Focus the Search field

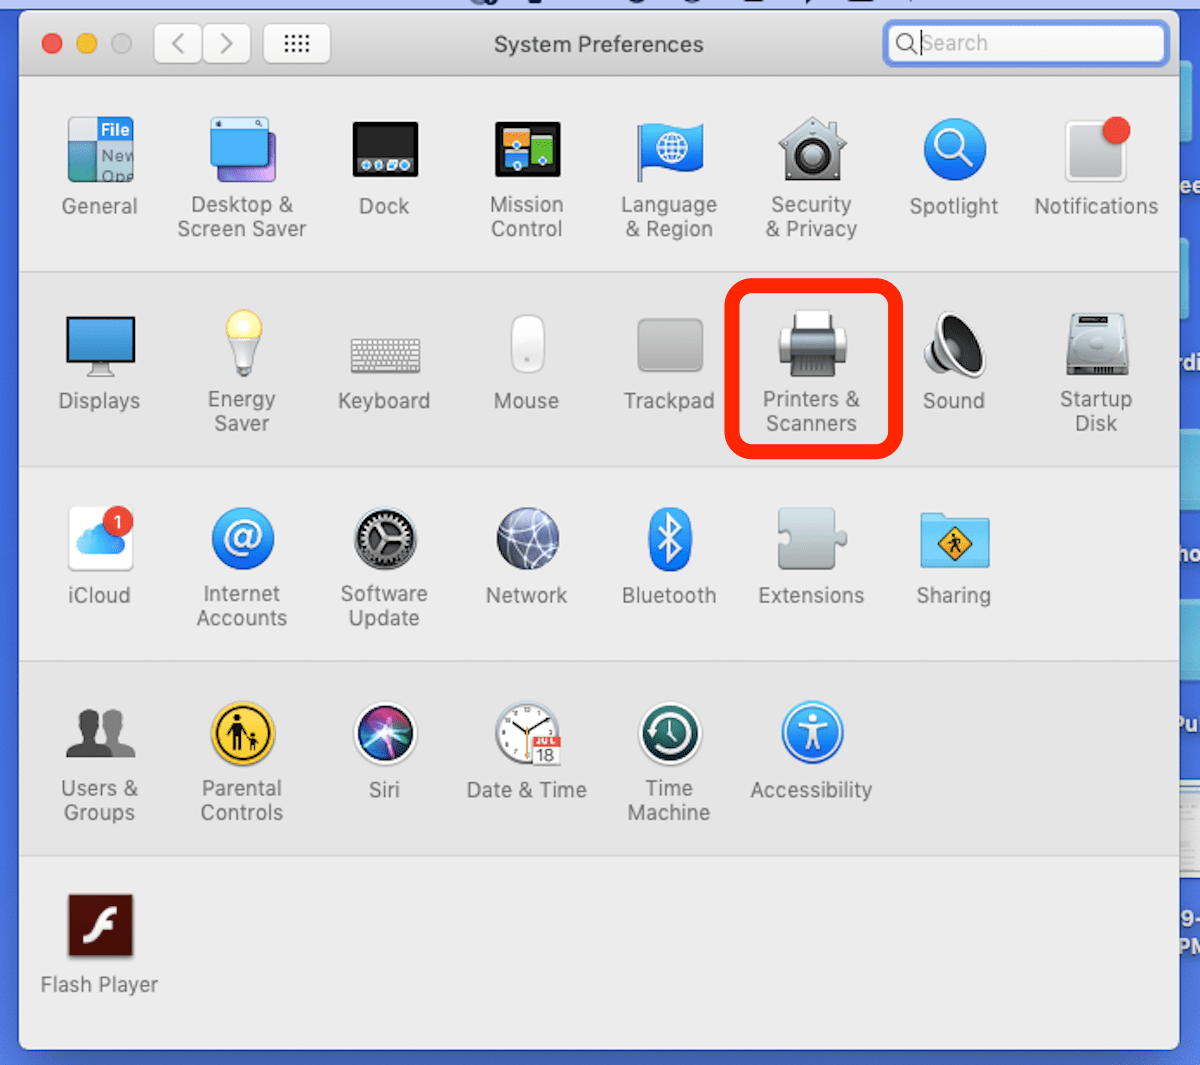1026,43
